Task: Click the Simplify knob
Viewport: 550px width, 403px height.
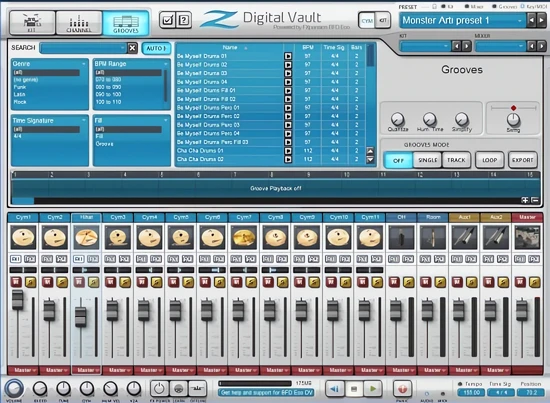Action: click(x=462, y=119)
